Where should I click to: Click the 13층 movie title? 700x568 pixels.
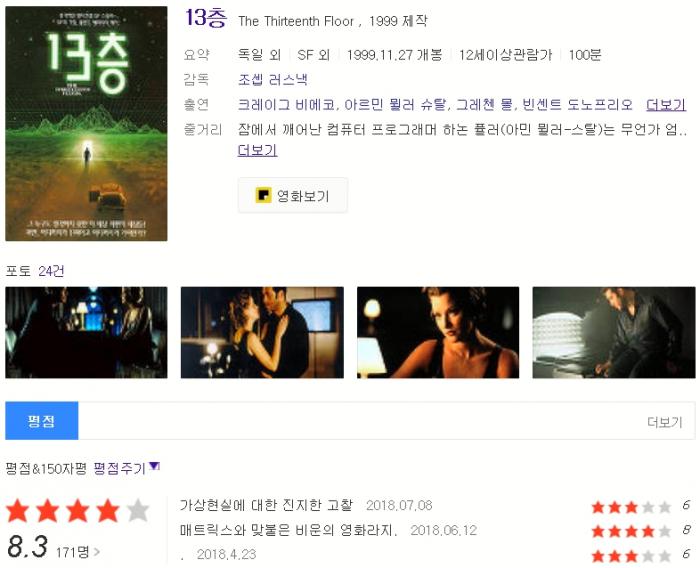tap(206, 18)
